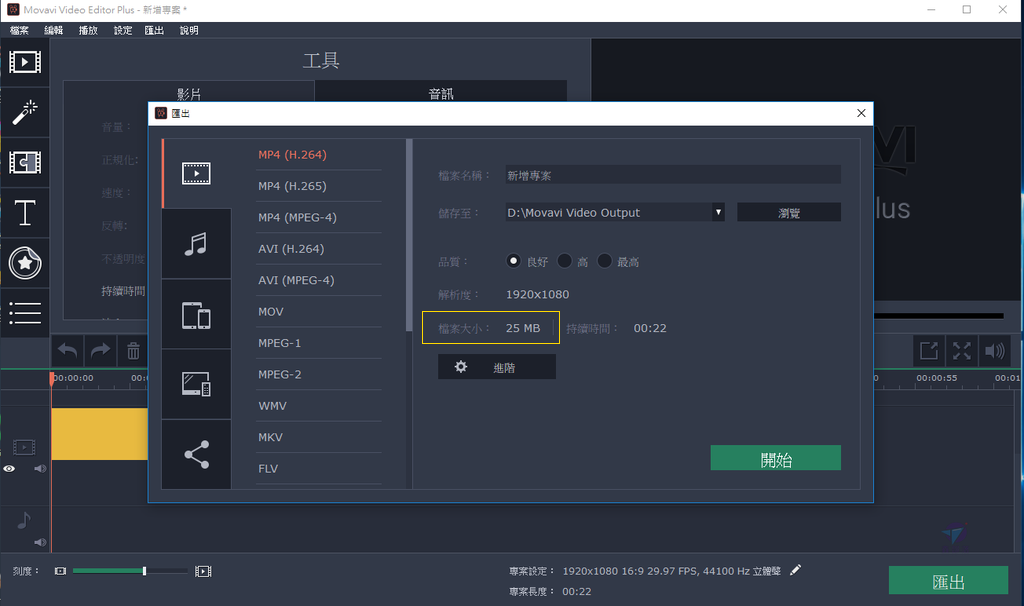
Task: Enter fullscreen preview mode
Action: coord(961,351)
